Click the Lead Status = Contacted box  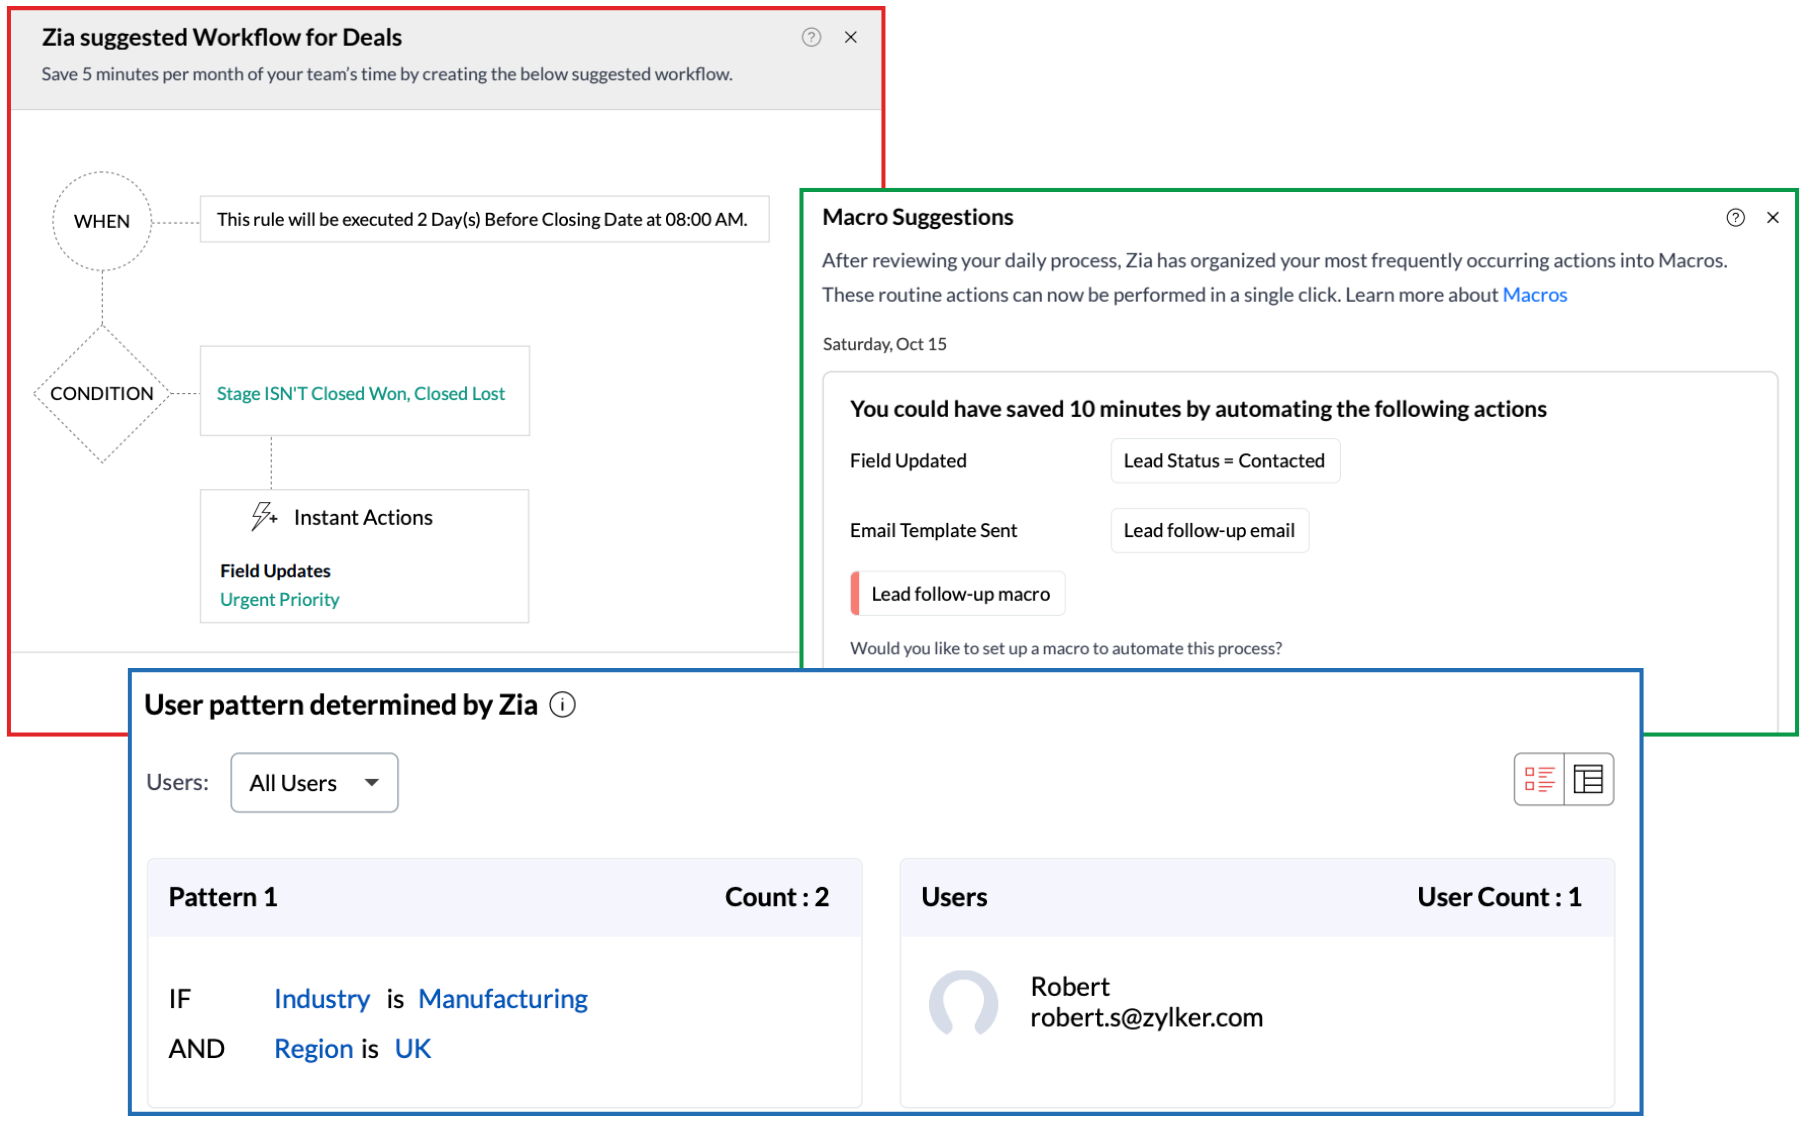coord(1224,460)
